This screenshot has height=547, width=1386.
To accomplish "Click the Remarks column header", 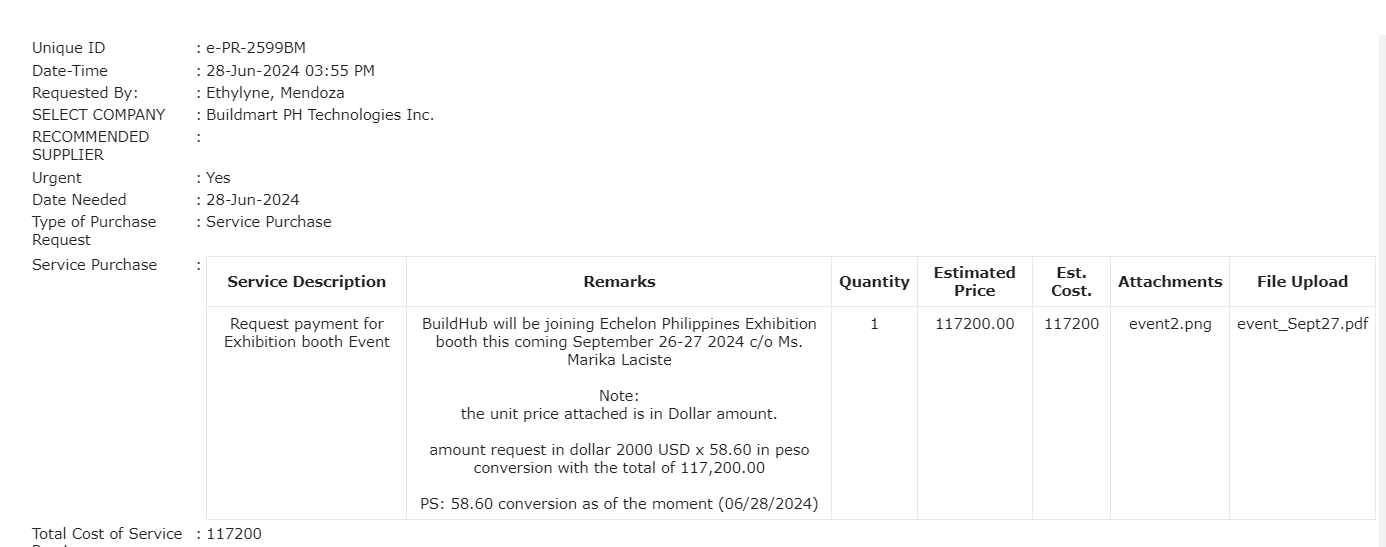I will [619, 282].
